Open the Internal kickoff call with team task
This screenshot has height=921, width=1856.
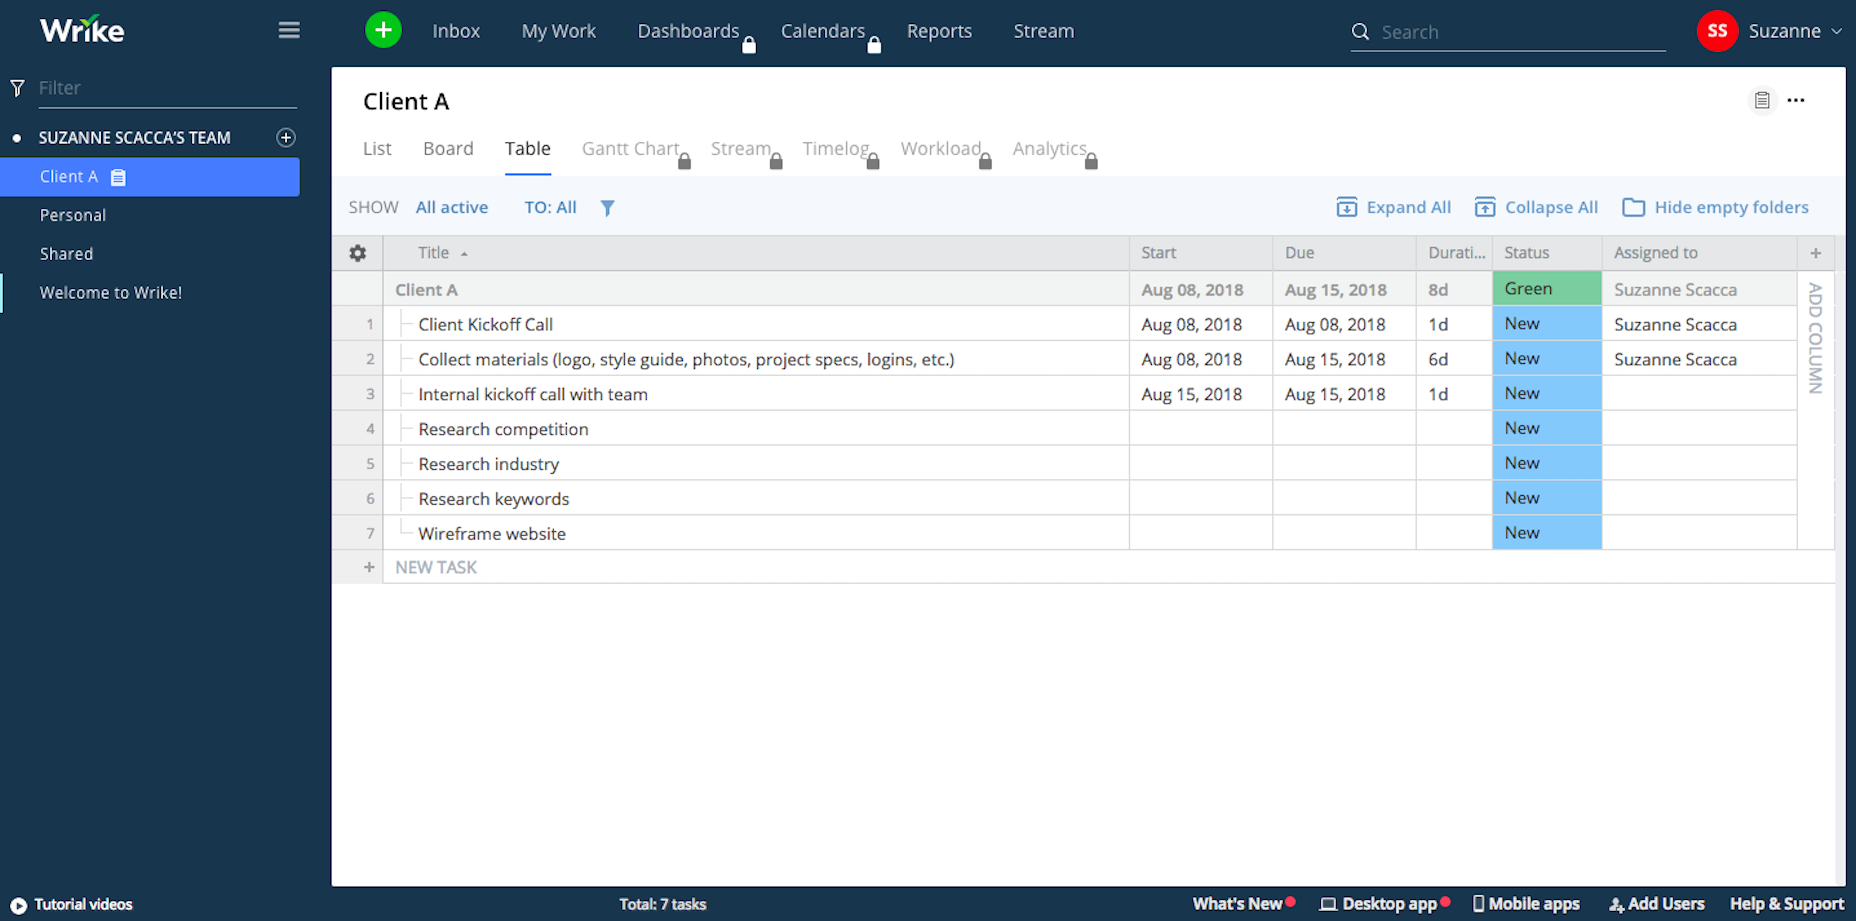pos(533,394)
